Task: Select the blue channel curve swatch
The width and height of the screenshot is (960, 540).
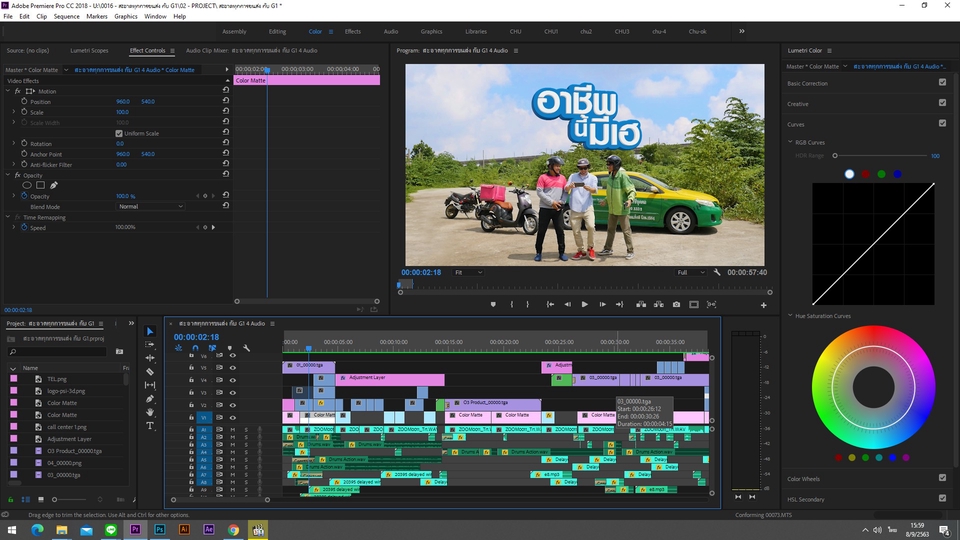Action: tap(897, 174)
